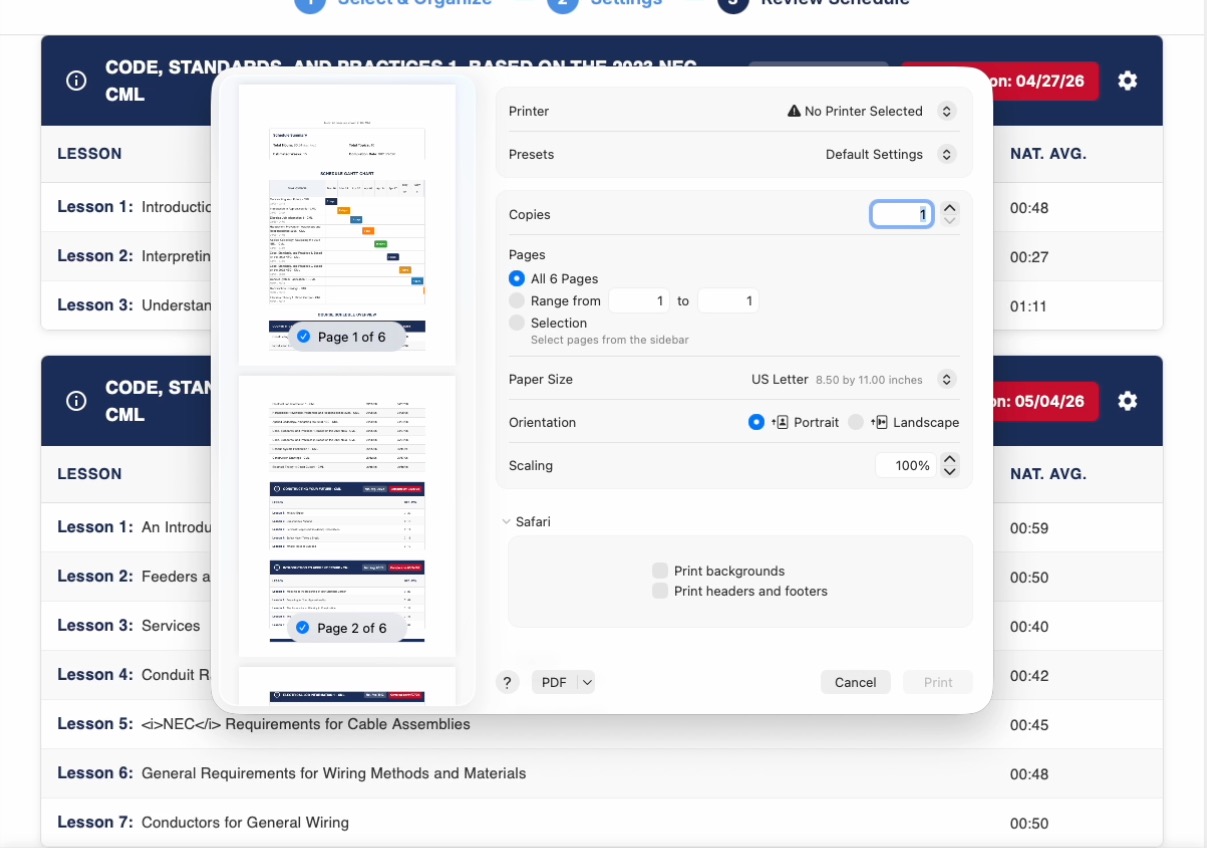This screenshot has width=1207, height=848.
Task: Enable Print backgrounds checkbox
Action: pyautogui.click(x=660, y=571)
